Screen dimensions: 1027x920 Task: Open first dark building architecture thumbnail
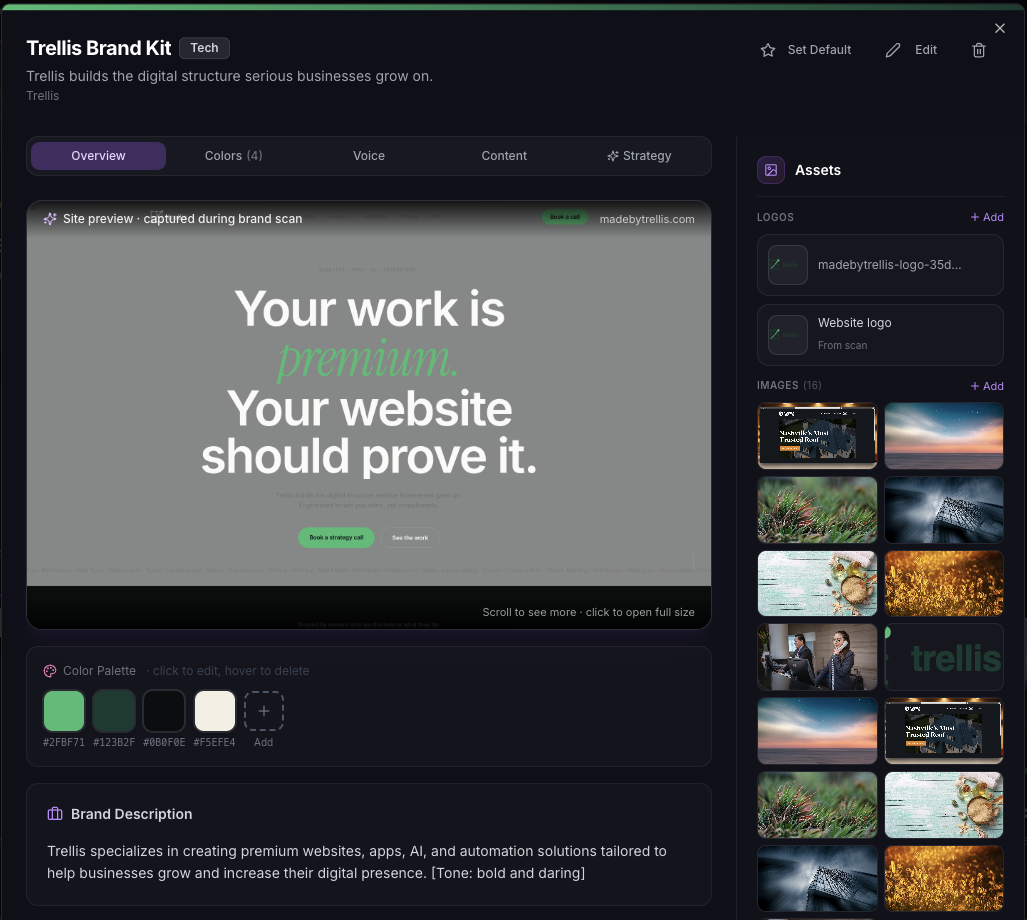tap(944, 510)
